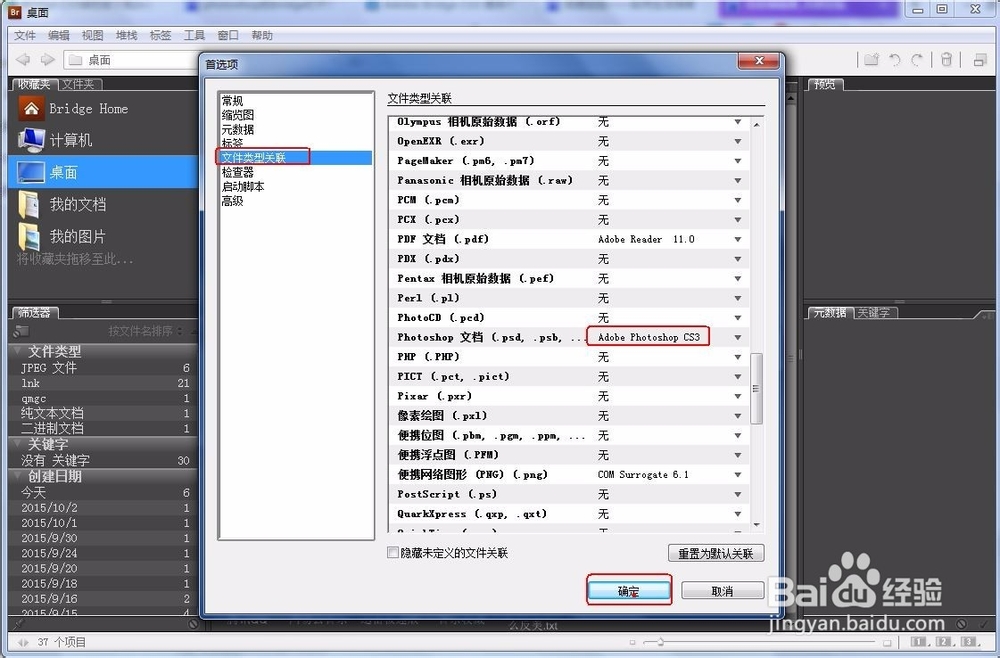Viewport: 1000px width, 658px height.
Task: Click the Bridge app title icon
Action: 15,11
